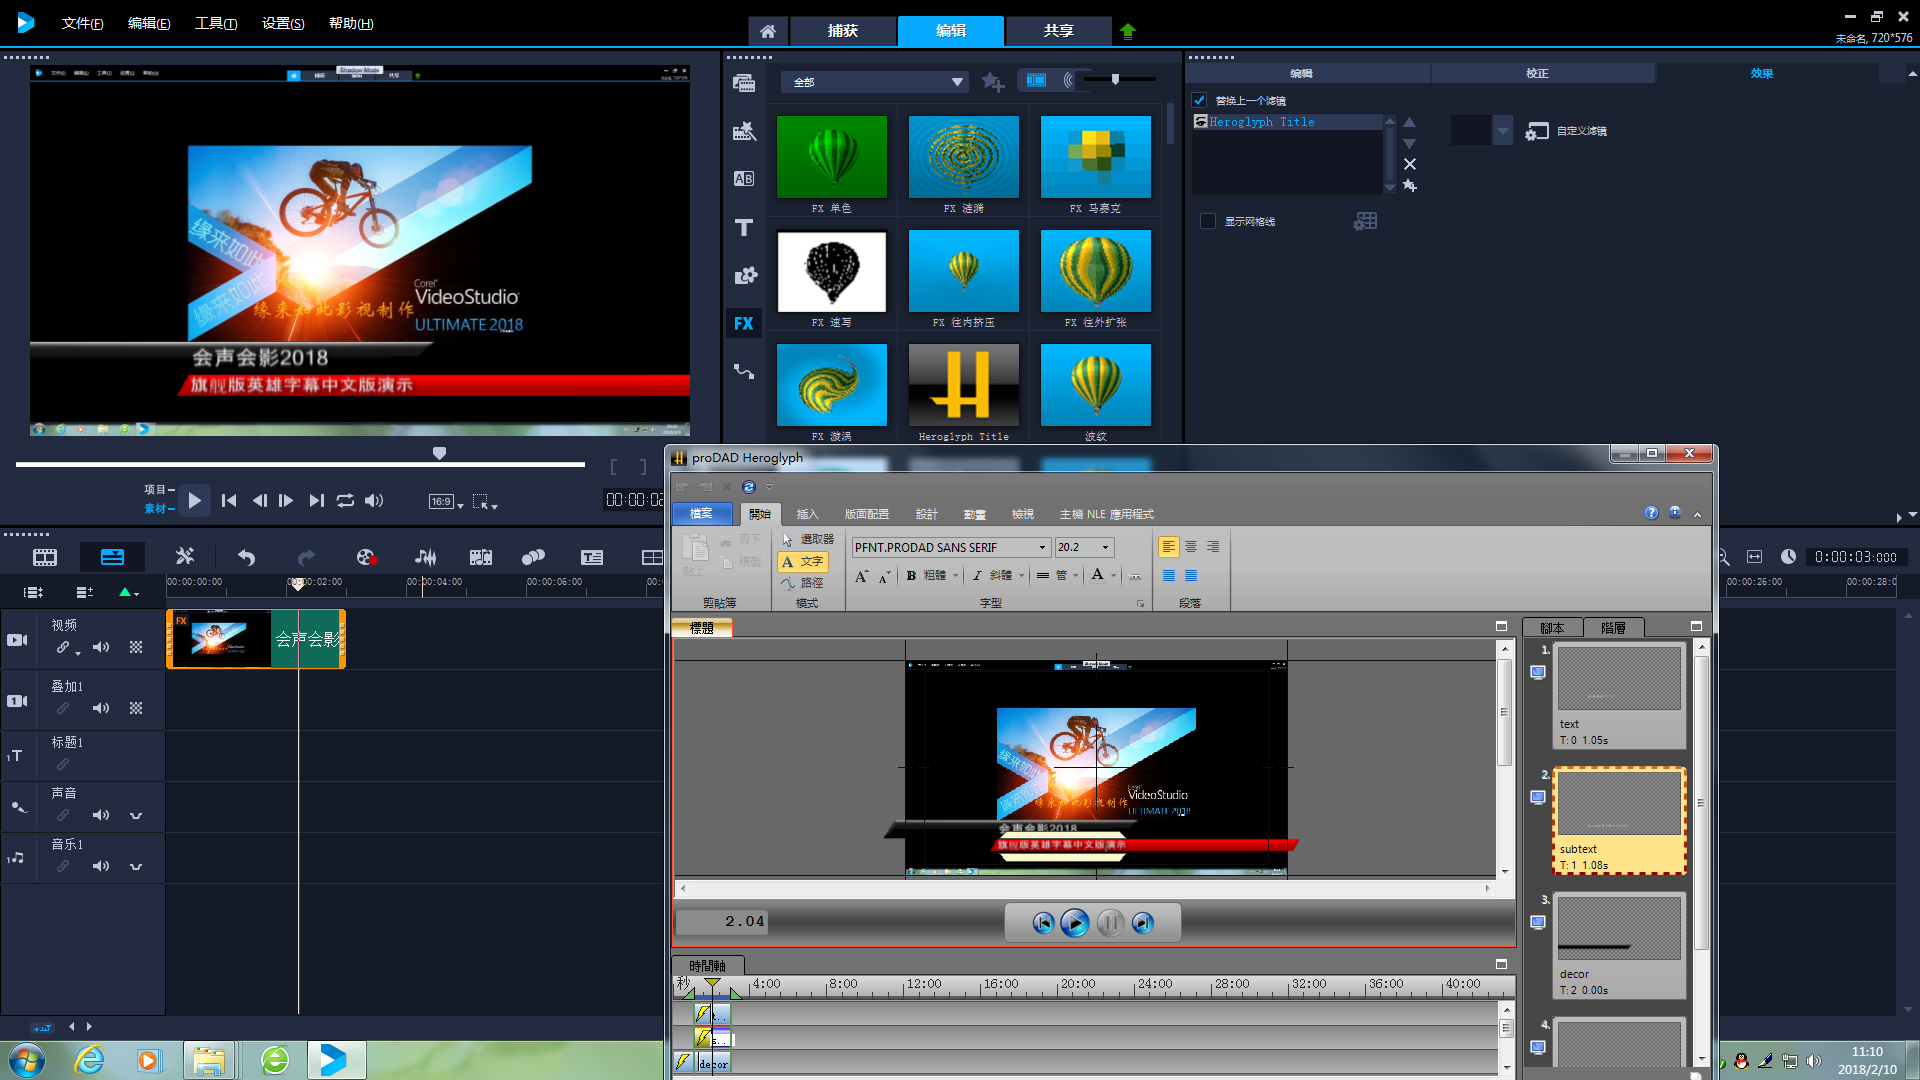Mute the 音乐1 track audio
This screenshot has height=1080, width=1920.
pos(101,866)
